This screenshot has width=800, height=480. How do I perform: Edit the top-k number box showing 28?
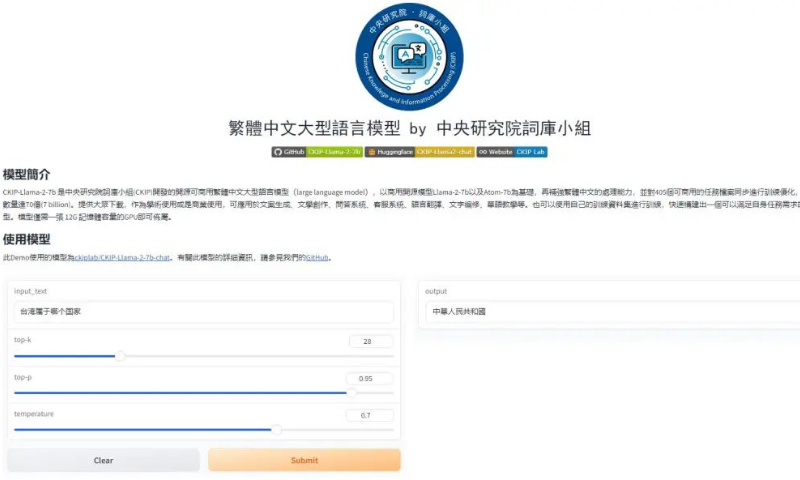pyautogui.click(x=371, y=341)
